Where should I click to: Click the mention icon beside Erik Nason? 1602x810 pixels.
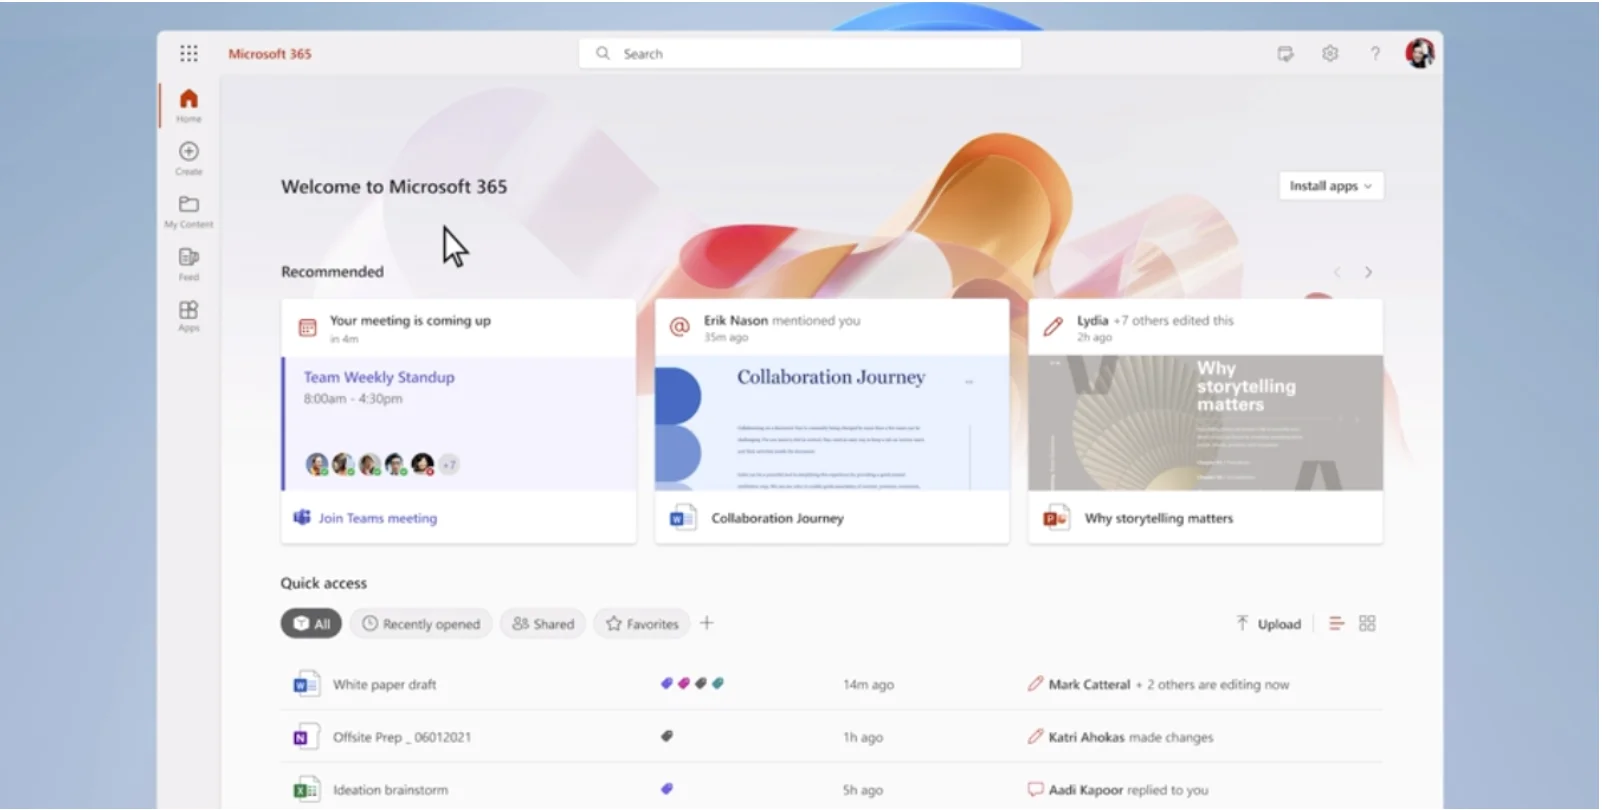click(x=680, y=327)
